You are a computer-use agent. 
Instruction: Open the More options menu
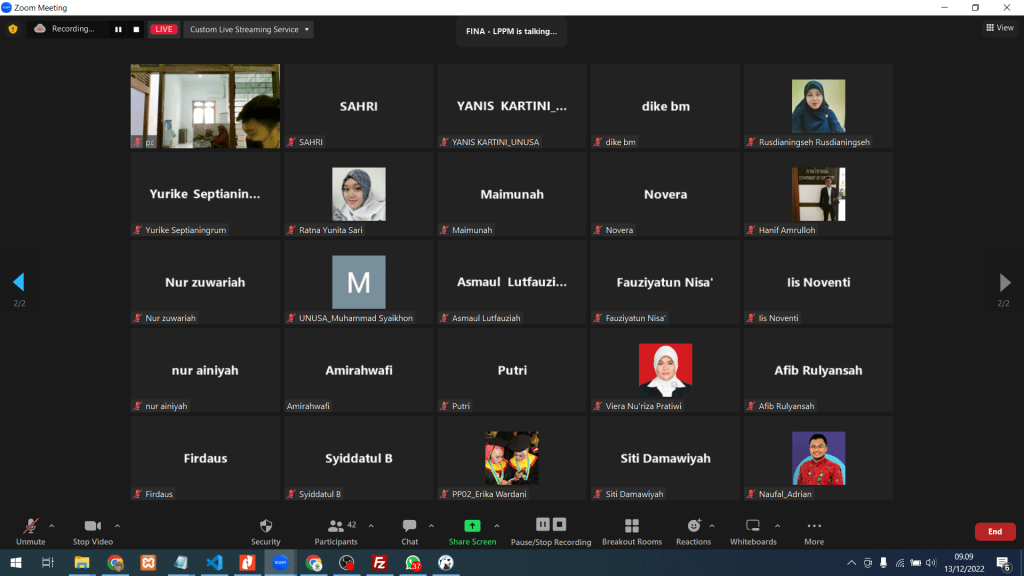(814, 531)
